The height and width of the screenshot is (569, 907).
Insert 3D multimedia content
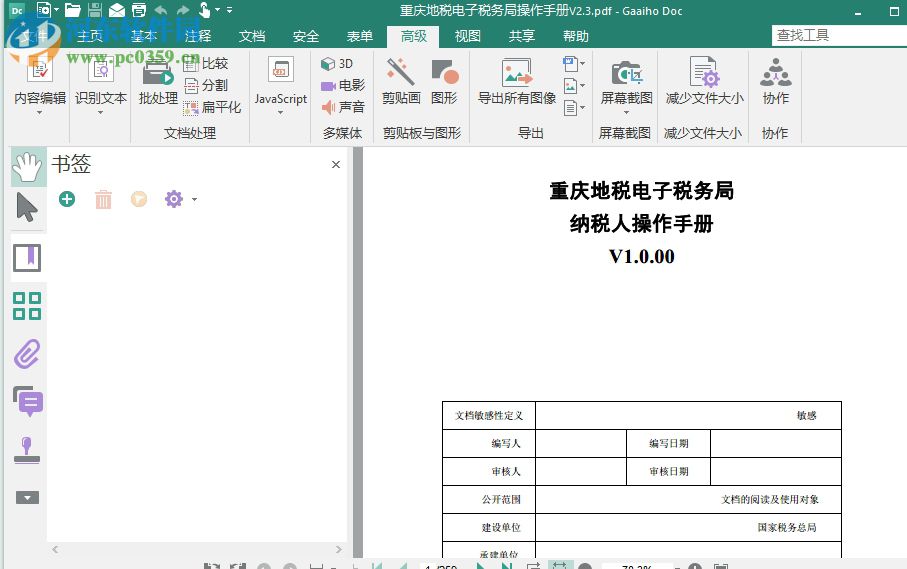(337, 64)
